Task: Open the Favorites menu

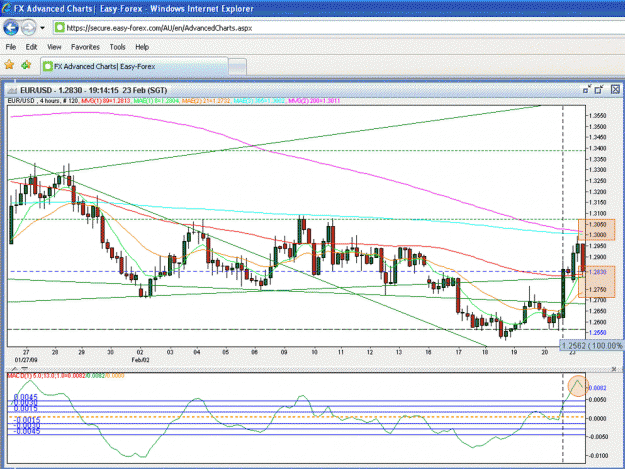Action: point(85,47)
